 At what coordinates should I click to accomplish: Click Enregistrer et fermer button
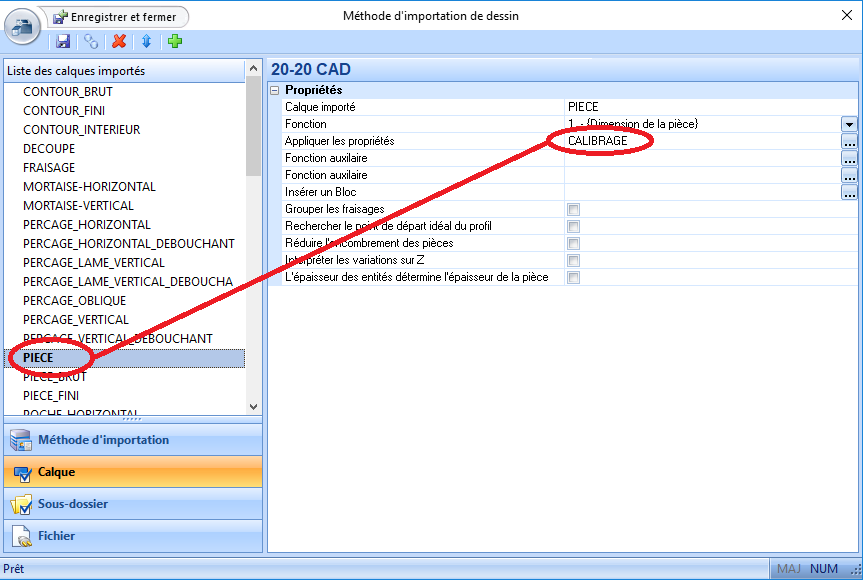(x=114, y=17)
